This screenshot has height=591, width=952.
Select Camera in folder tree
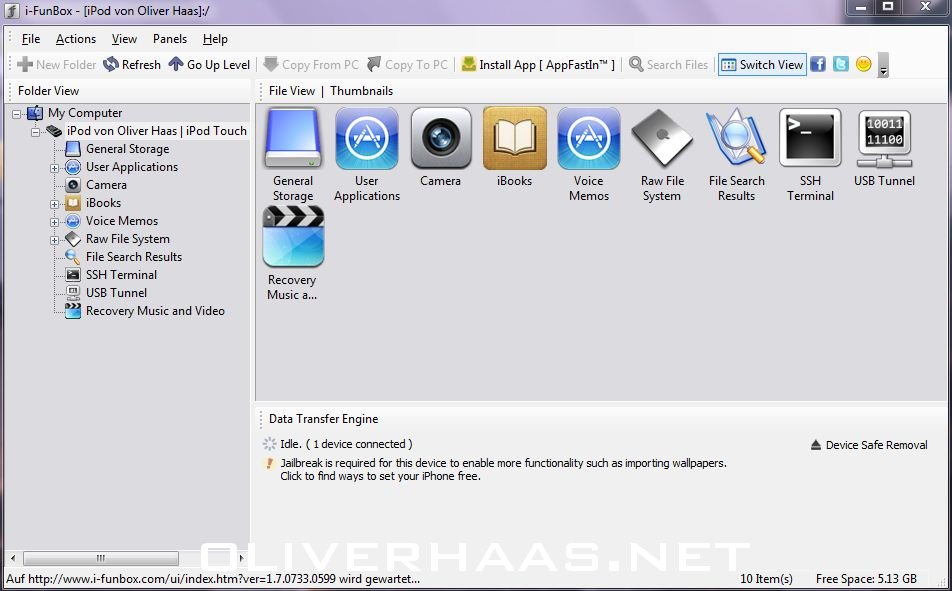coord(106,185)
